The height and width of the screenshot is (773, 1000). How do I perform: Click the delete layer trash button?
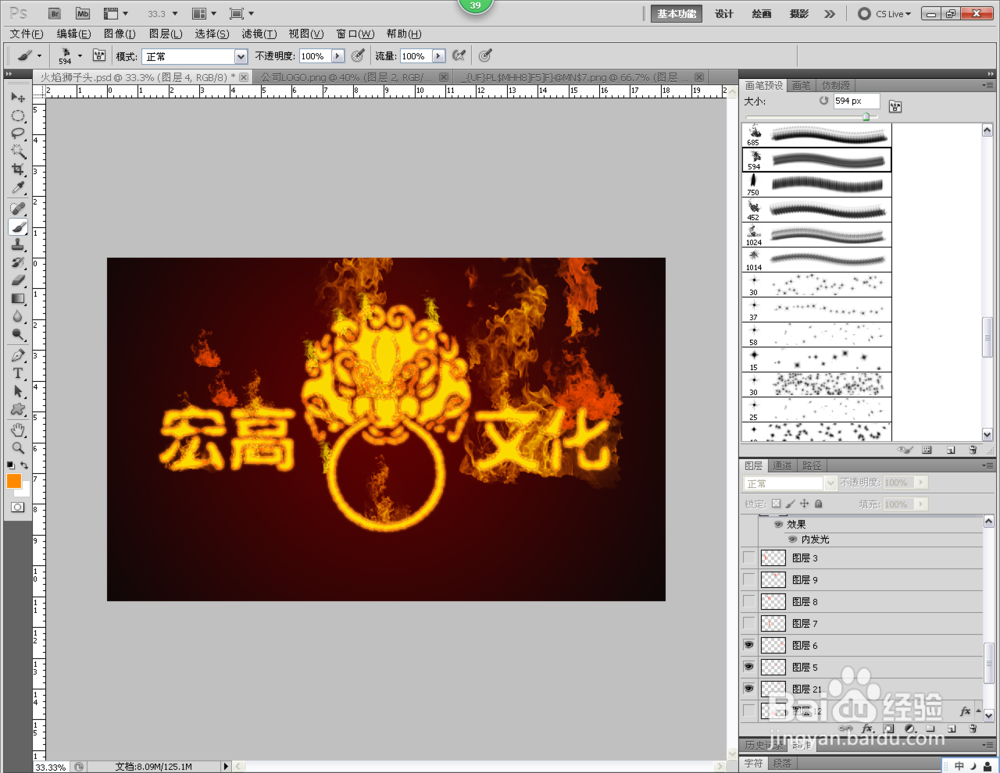click(x=971, y=730)
